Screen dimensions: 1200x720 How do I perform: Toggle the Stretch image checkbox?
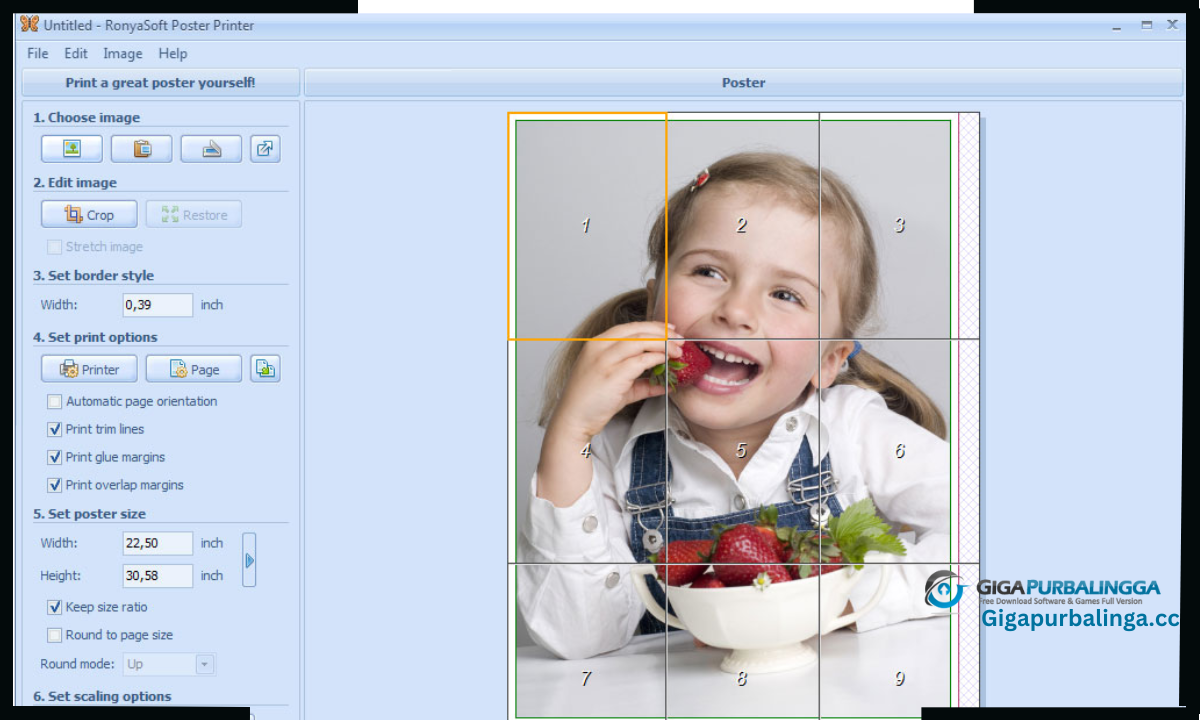tap(54, 247)
